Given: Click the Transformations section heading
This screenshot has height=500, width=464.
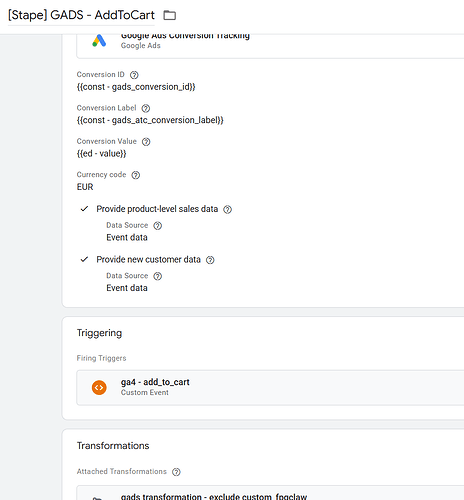Looking at the screenshot, I should [x=113, y=446].
